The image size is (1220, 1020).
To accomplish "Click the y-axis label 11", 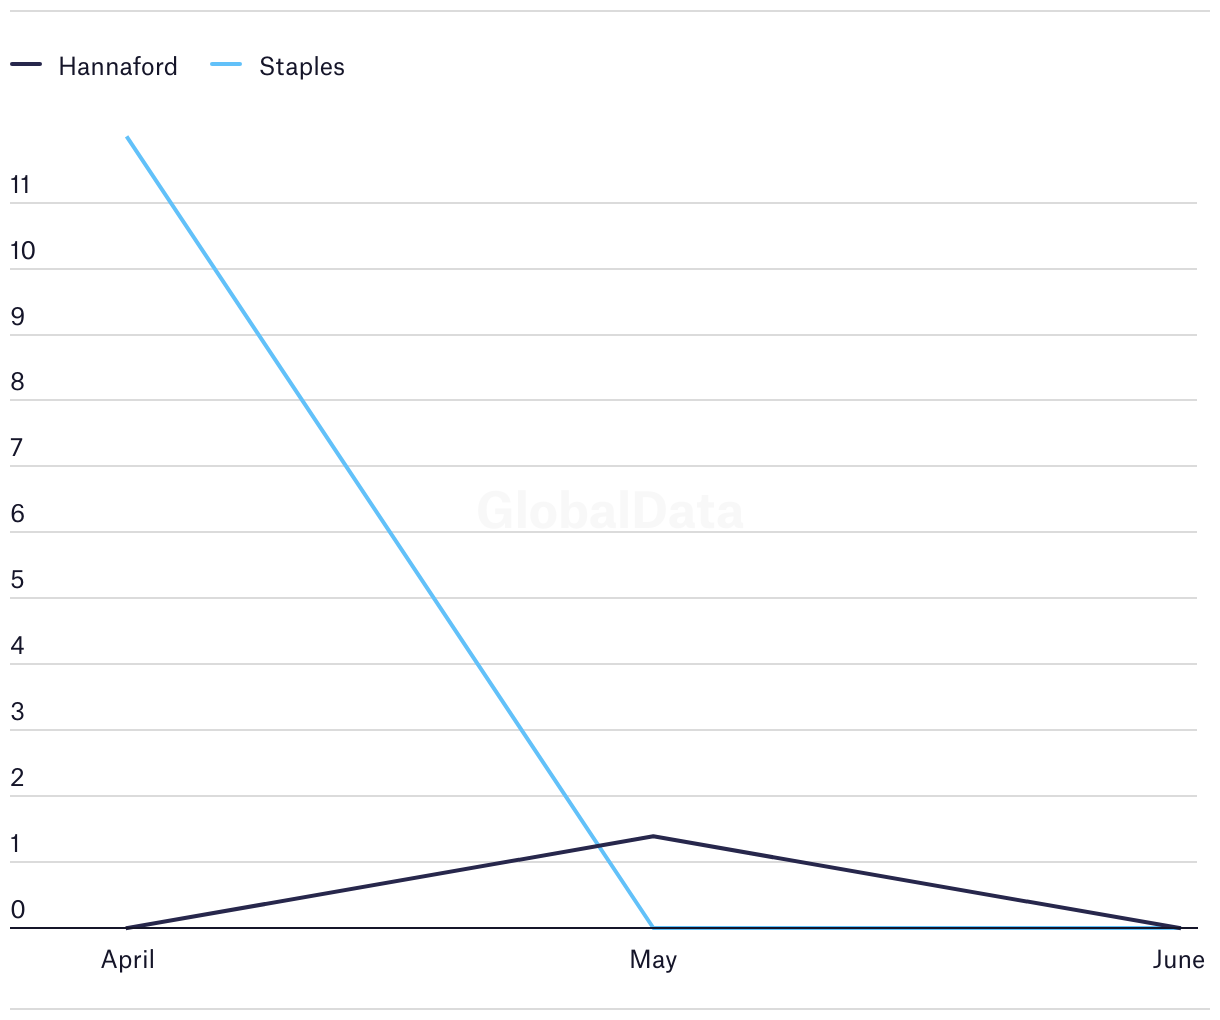I will (x=20, y=185).
